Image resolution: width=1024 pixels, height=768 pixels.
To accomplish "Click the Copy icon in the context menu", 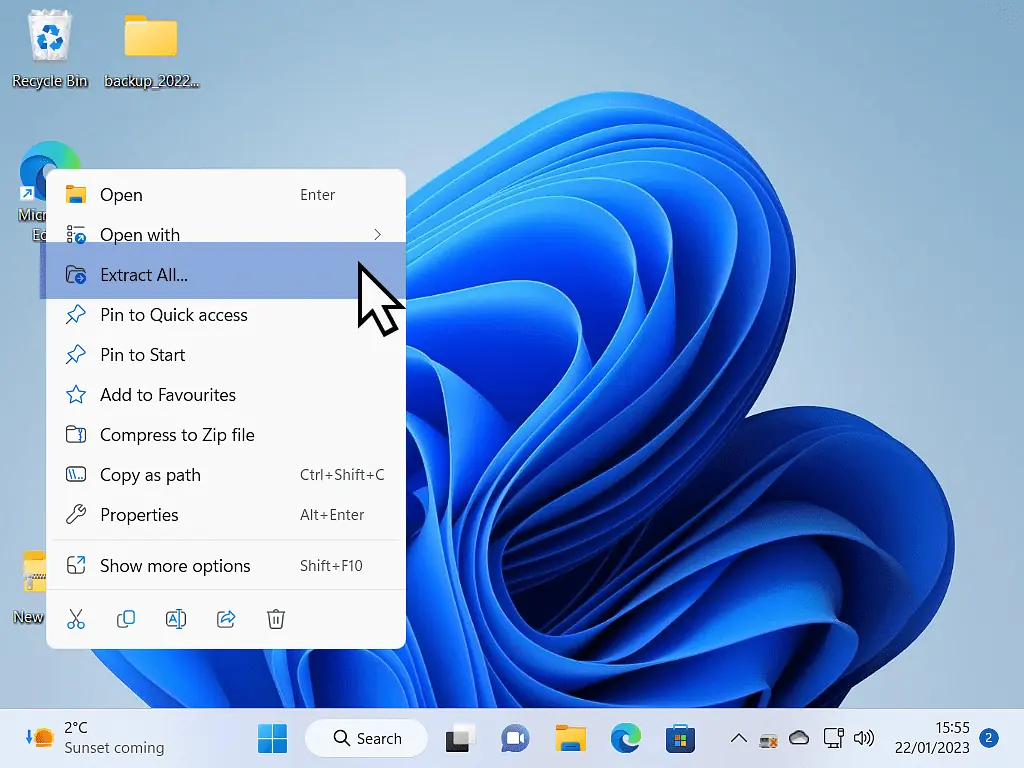I will [126, 619].
